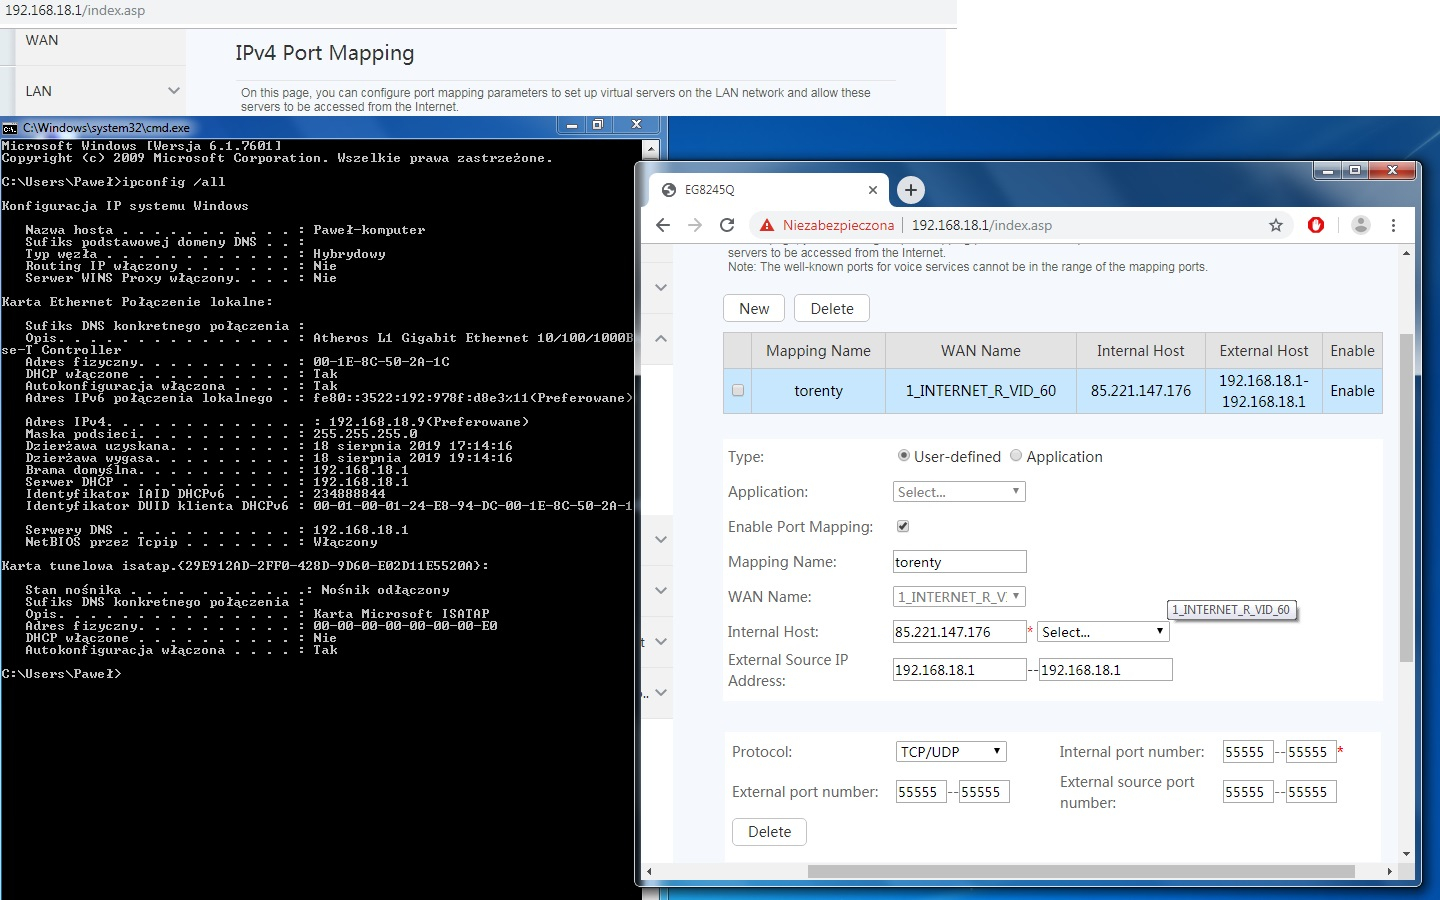
Task: Click the Delete button above the table
Action: point(832,309)
